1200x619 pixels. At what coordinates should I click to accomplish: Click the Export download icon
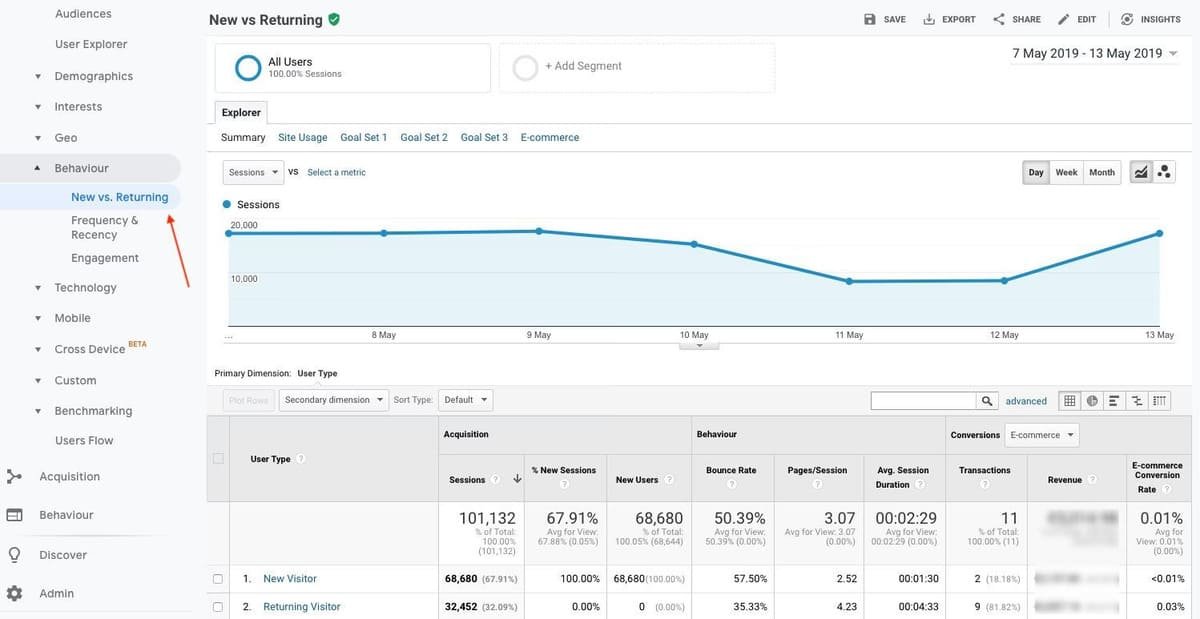click(928, 19)
